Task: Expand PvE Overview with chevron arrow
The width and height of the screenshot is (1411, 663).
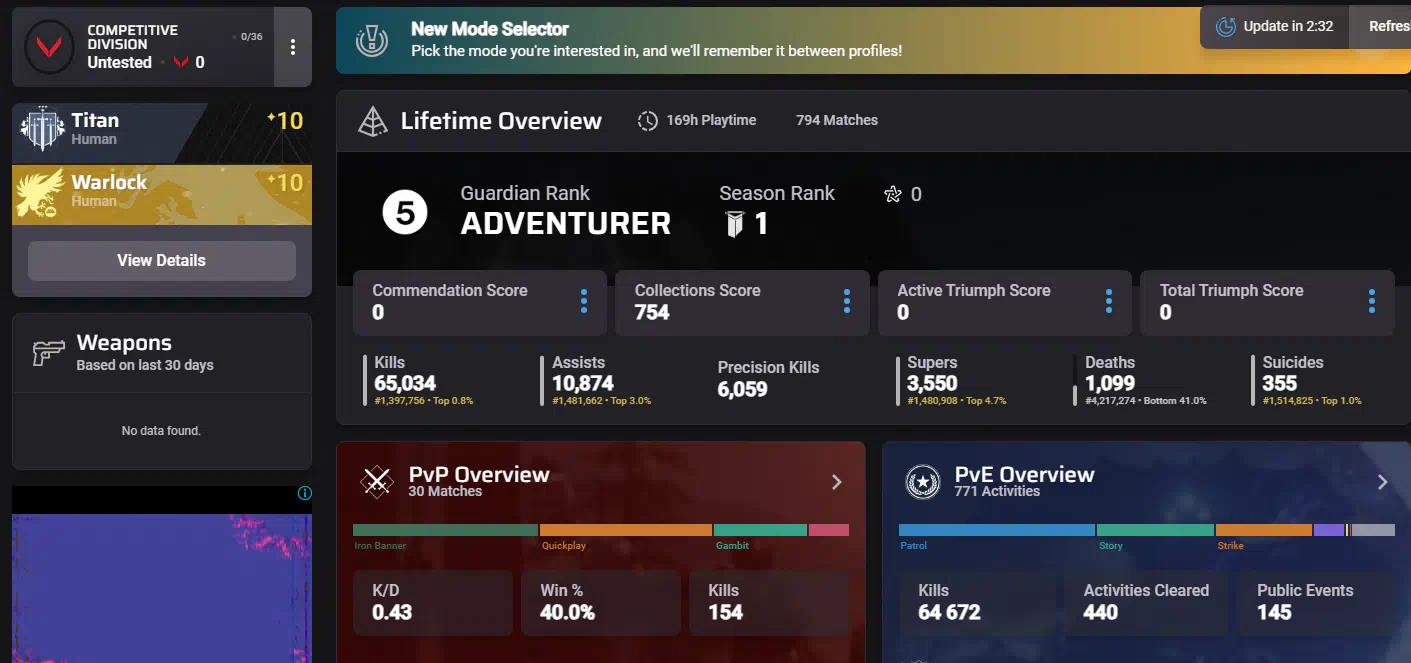Action: [x=1383, y=482]
